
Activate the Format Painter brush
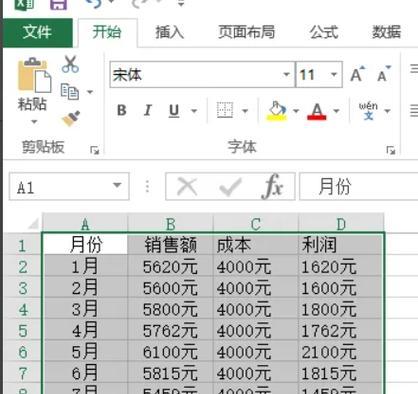[x=71, y=118]
